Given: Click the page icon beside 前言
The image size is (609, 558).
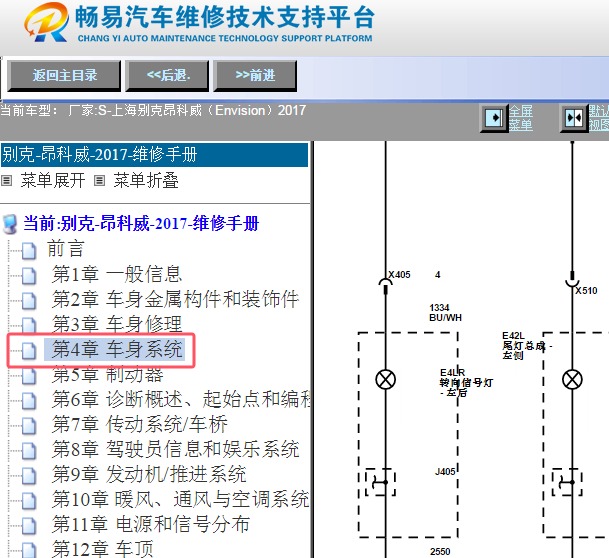Looking at the screenshot, I should [29, 250].
